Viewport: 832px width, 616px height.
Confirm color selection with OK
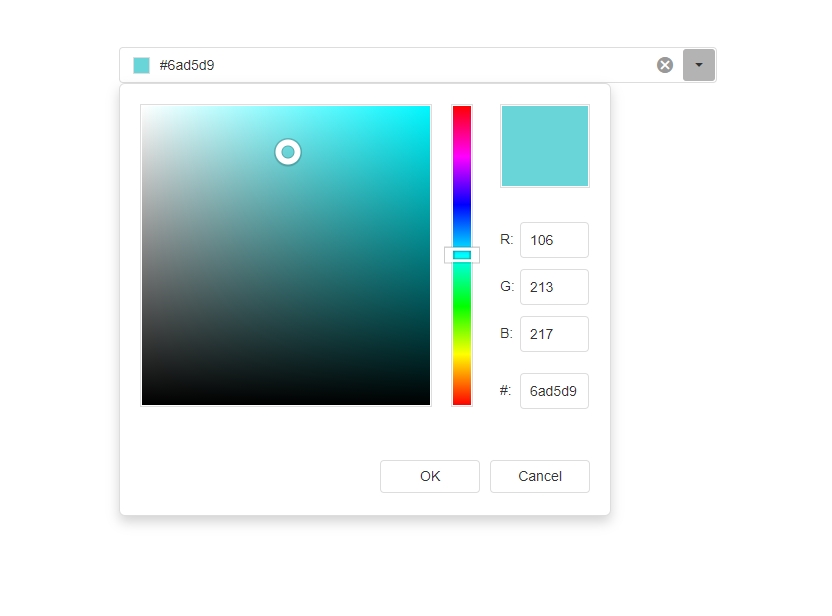[x=430, y=477]
